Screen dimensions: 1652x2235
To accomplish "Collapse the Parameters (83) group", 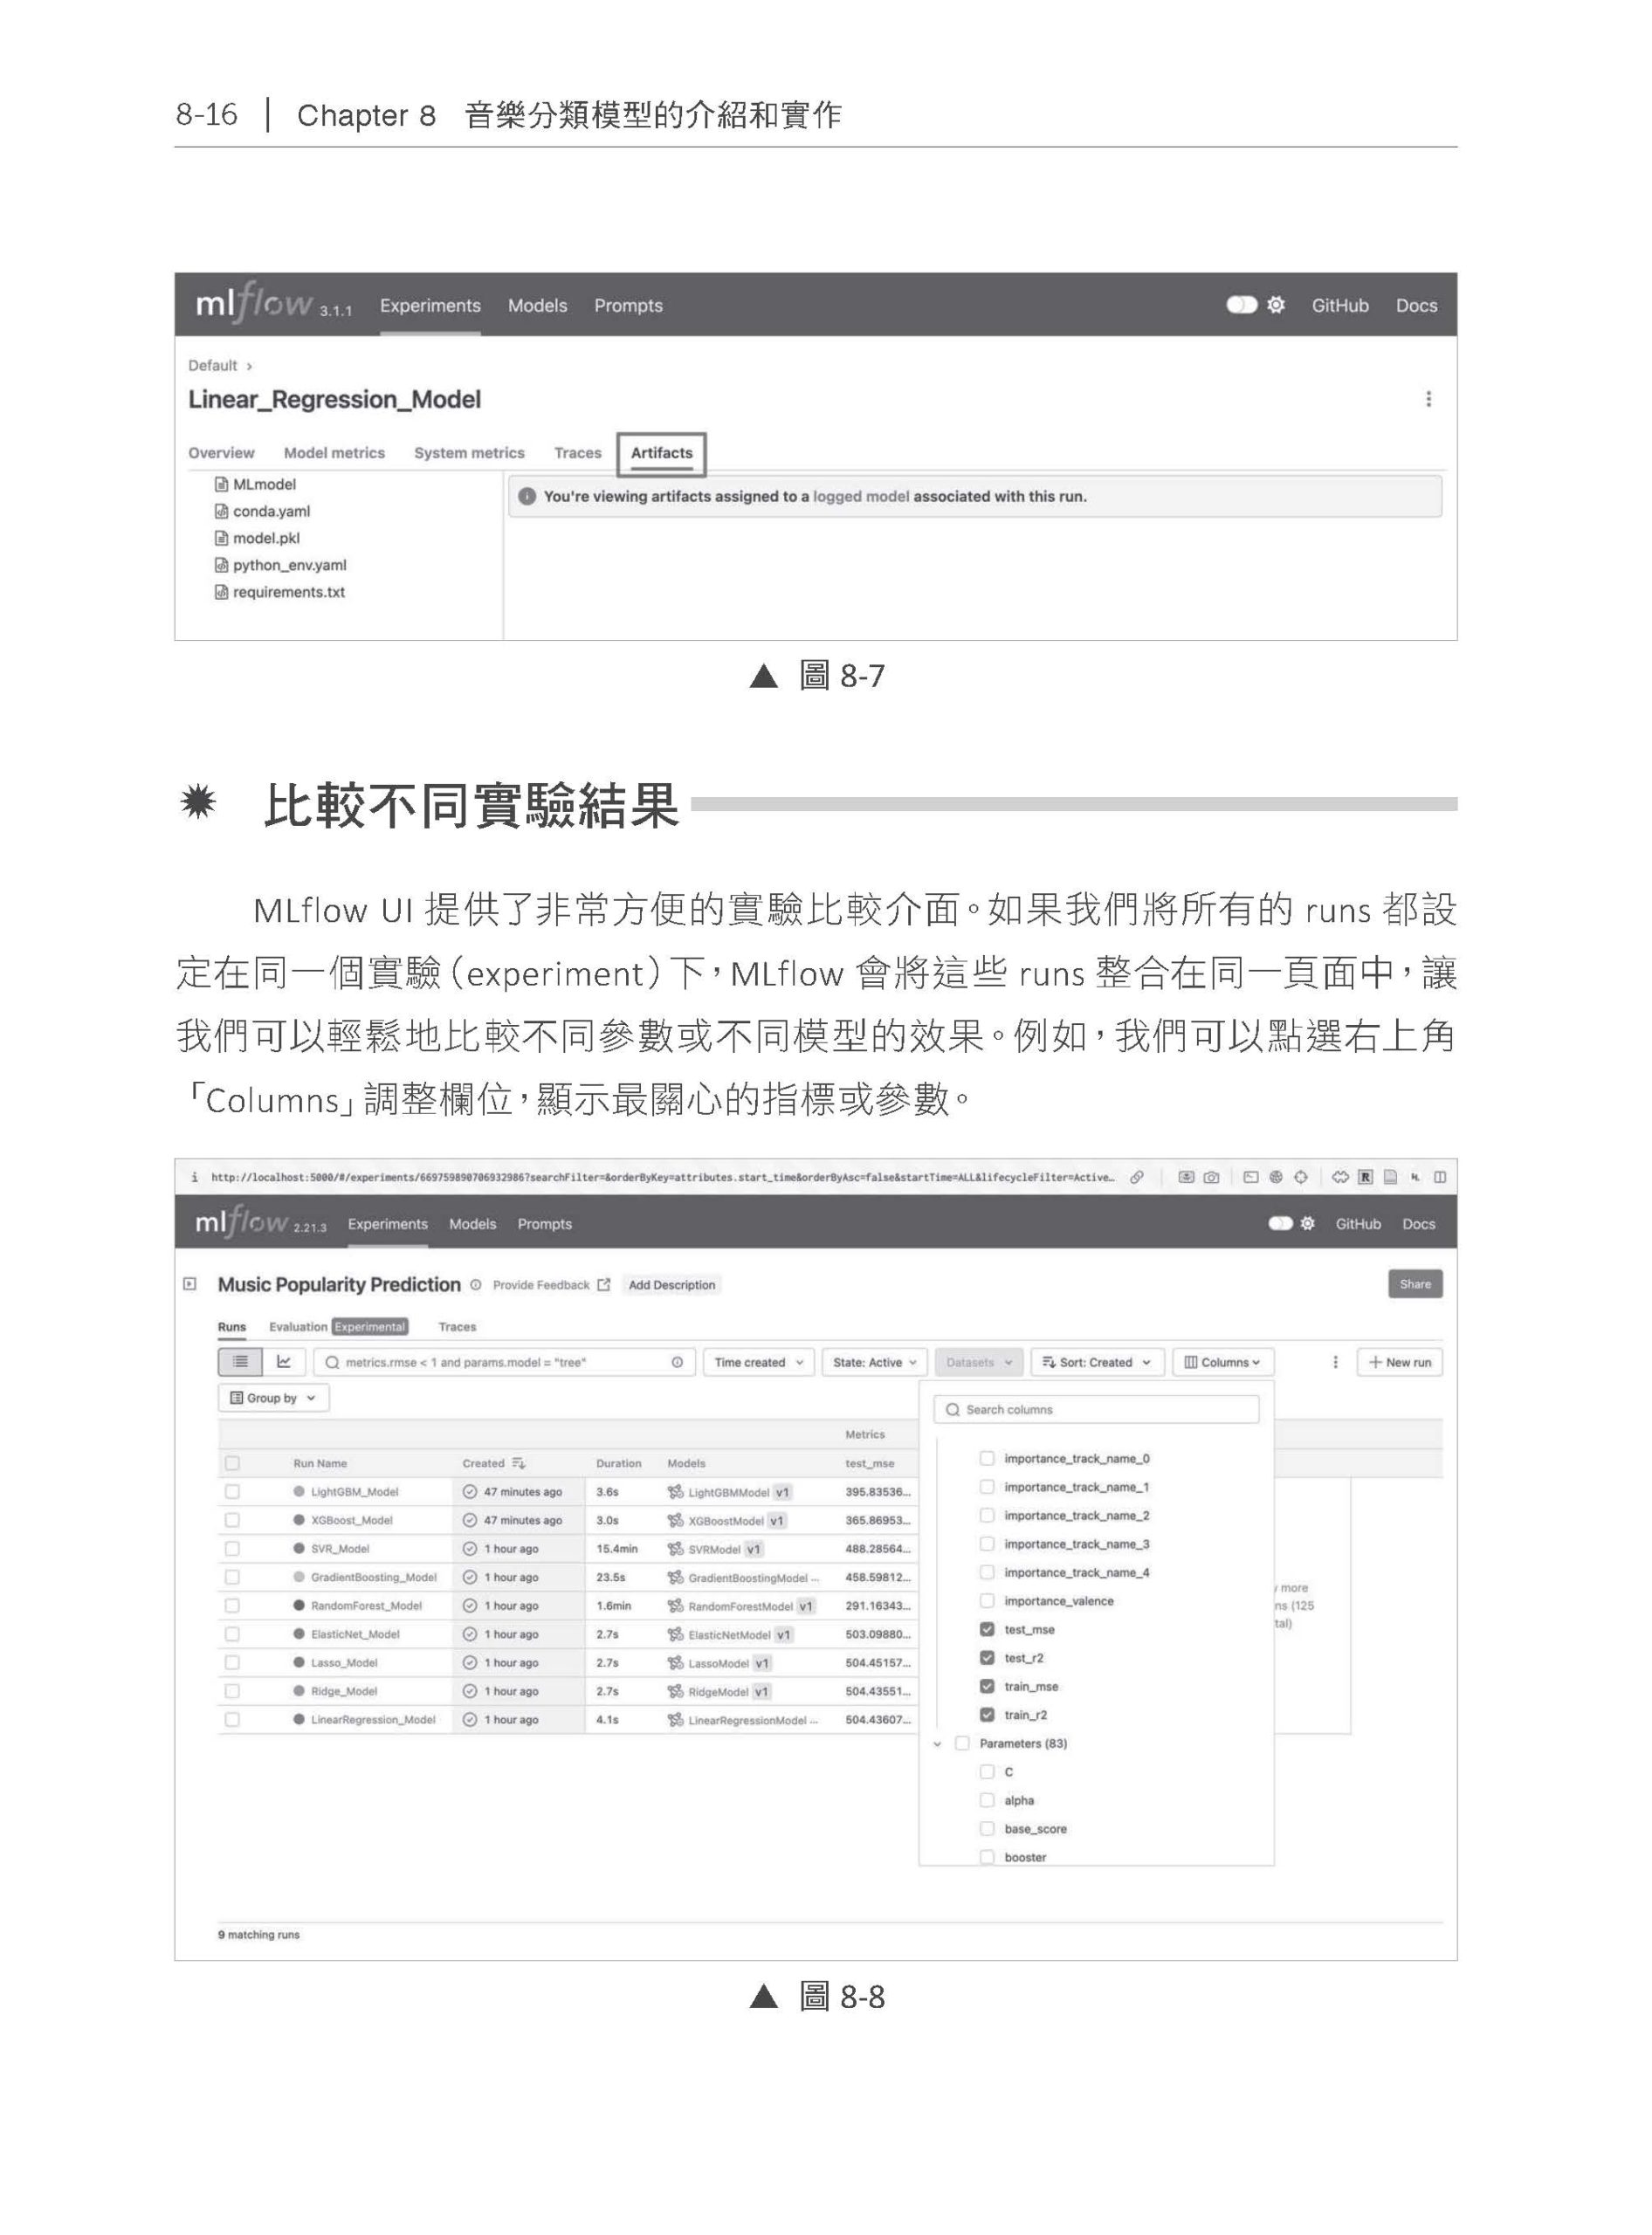I will point(937,1744).
